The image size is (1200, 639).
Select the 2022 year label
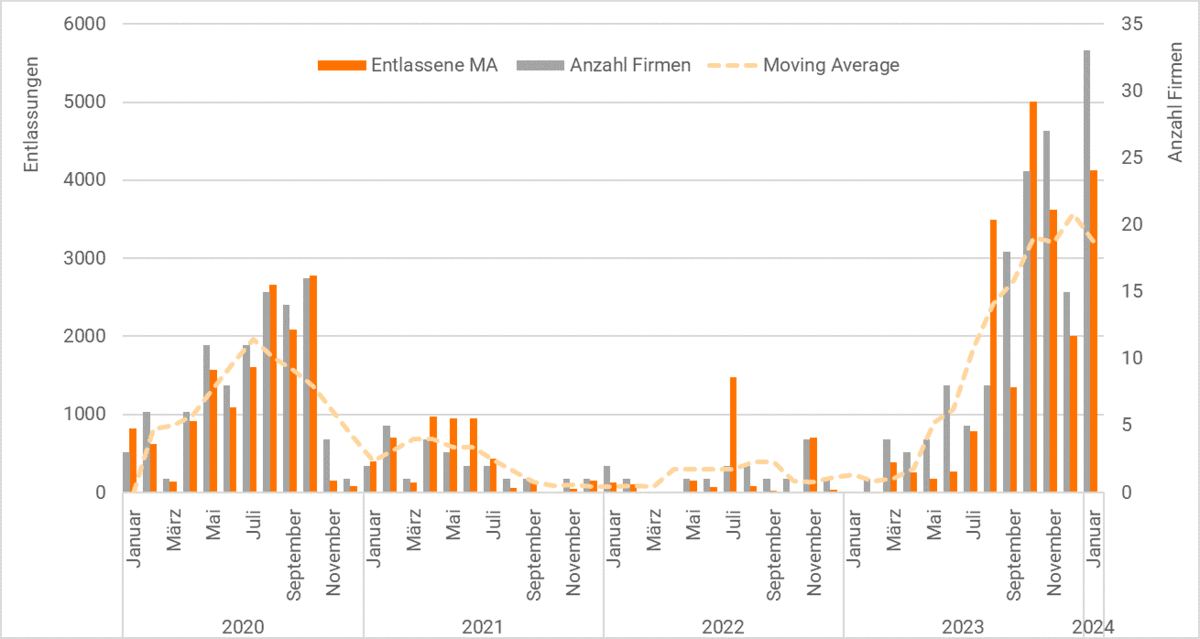pyautogui.click(x=723, y=627)
